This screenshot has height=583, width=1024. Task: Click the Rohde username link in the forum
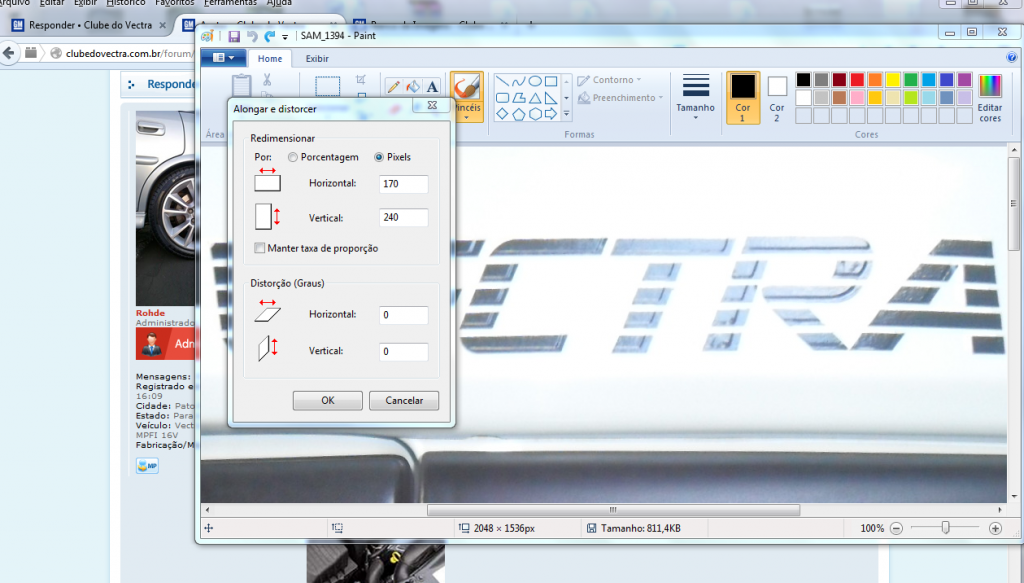(150, 313)
